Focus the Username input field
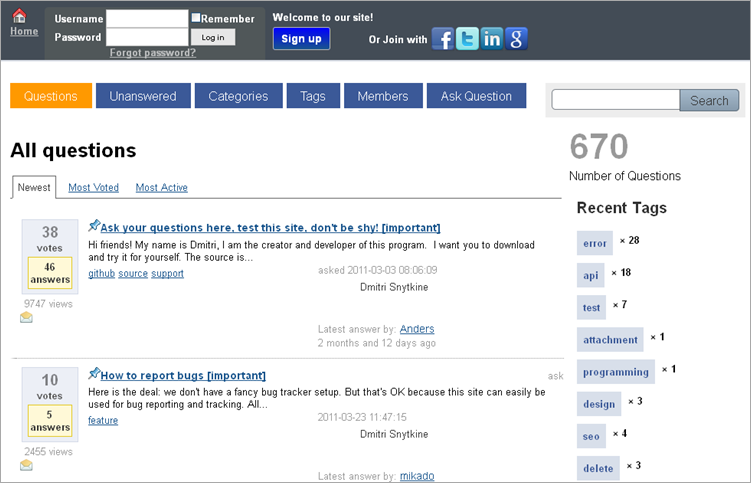751x483 pixels. coord(147,19)
